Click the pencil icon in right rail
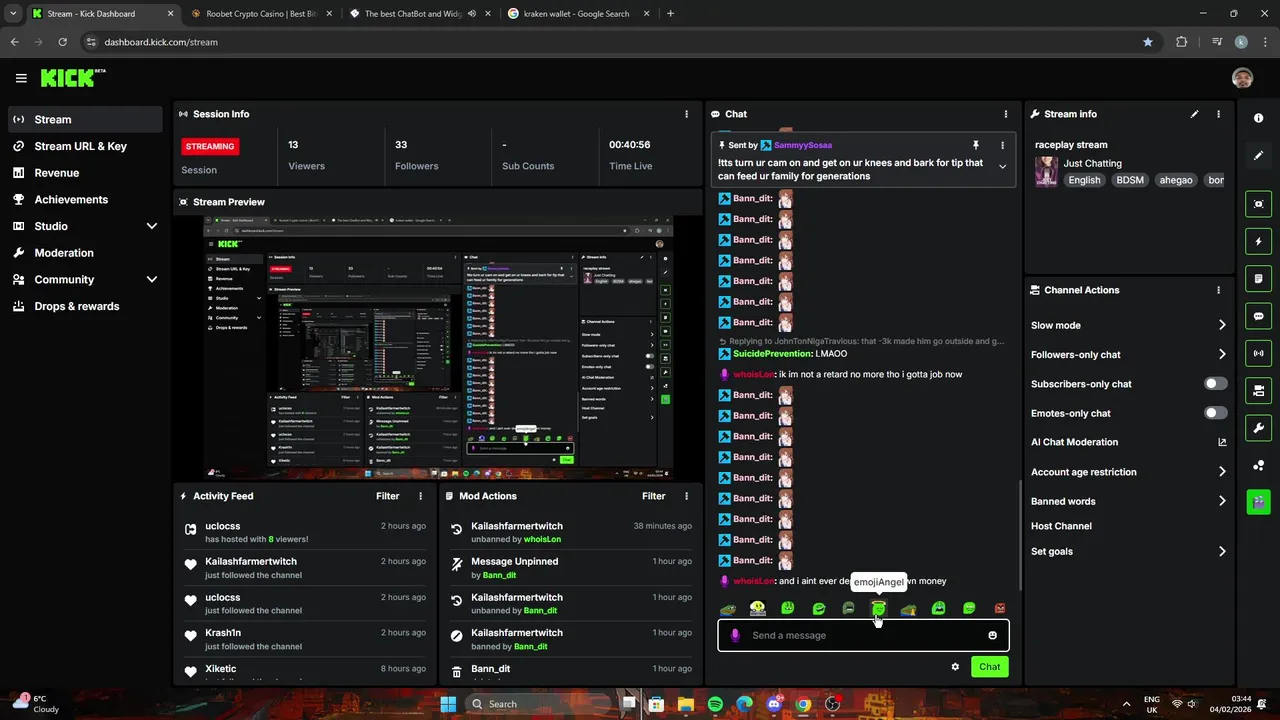1280x720 pixels. pos(1258,156)
